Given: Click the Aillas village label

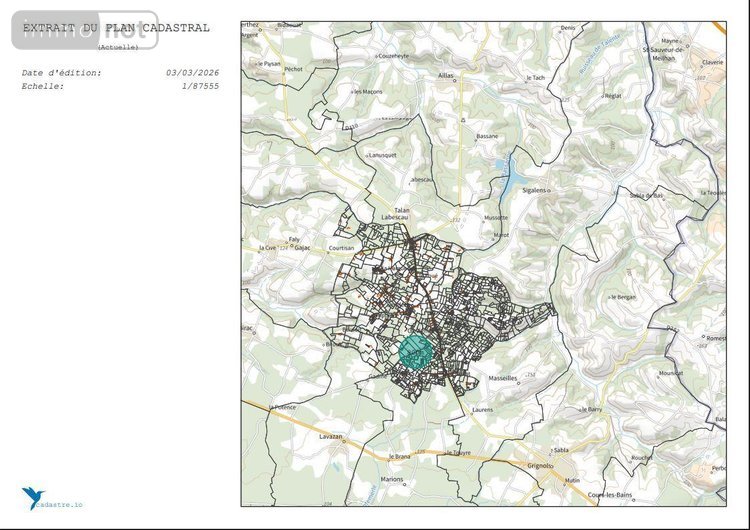Looking at the screenshot, I should click(x=447, y=75).
